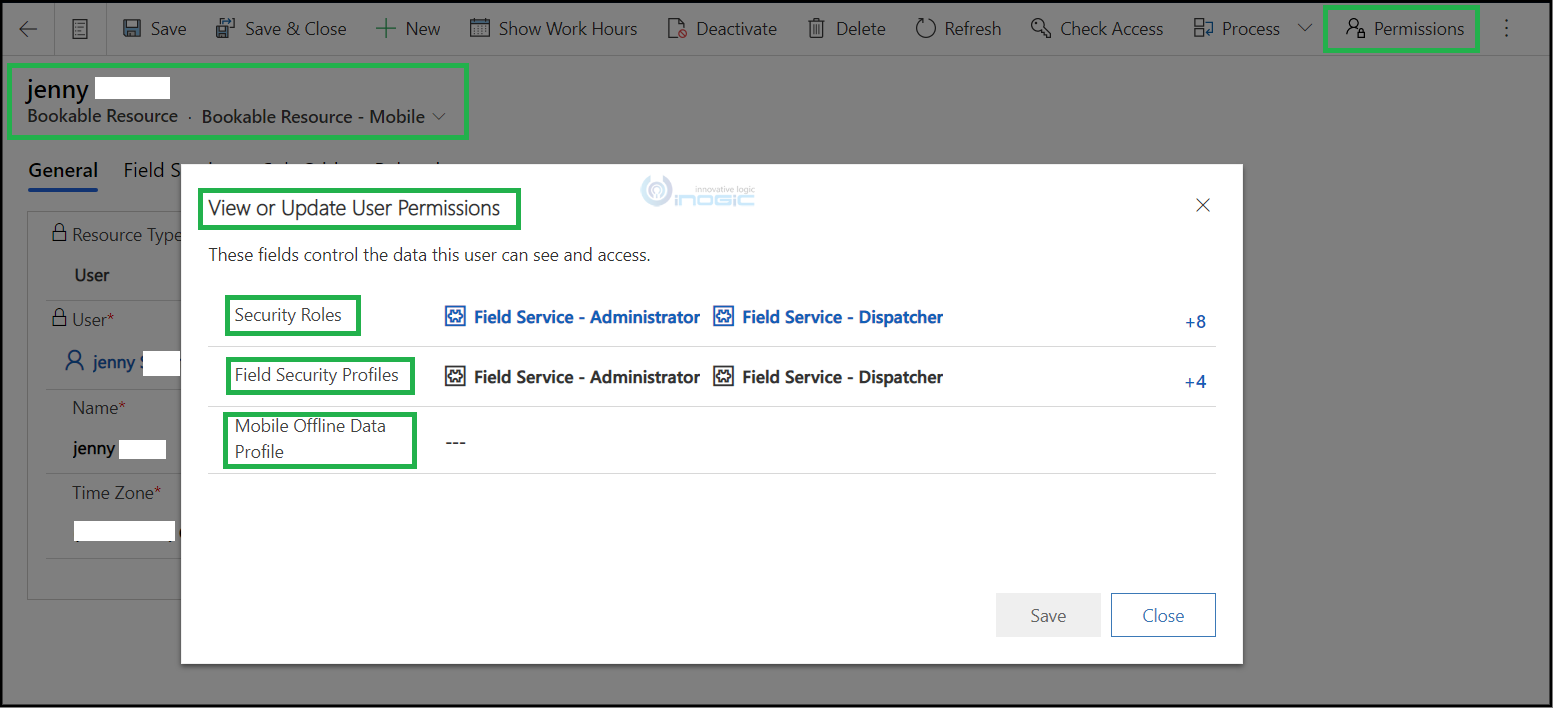Click the Process command
This screenshot has height=708, width=1553.
[x=1237, y=29]
